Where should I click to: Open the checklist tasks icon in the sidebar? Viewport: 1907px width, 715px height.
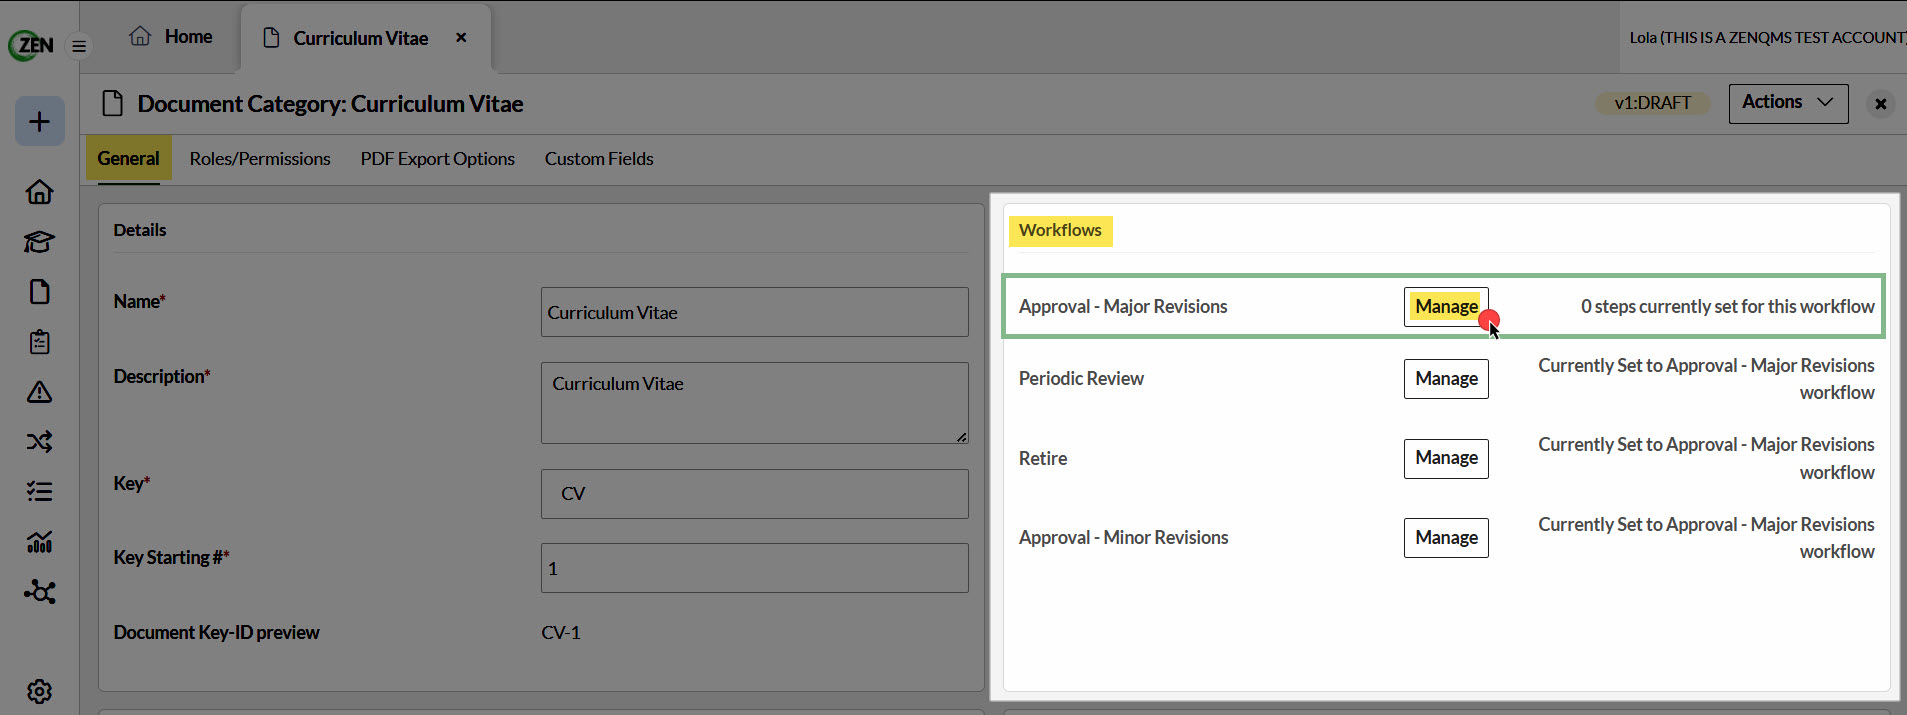coord(40,491)
